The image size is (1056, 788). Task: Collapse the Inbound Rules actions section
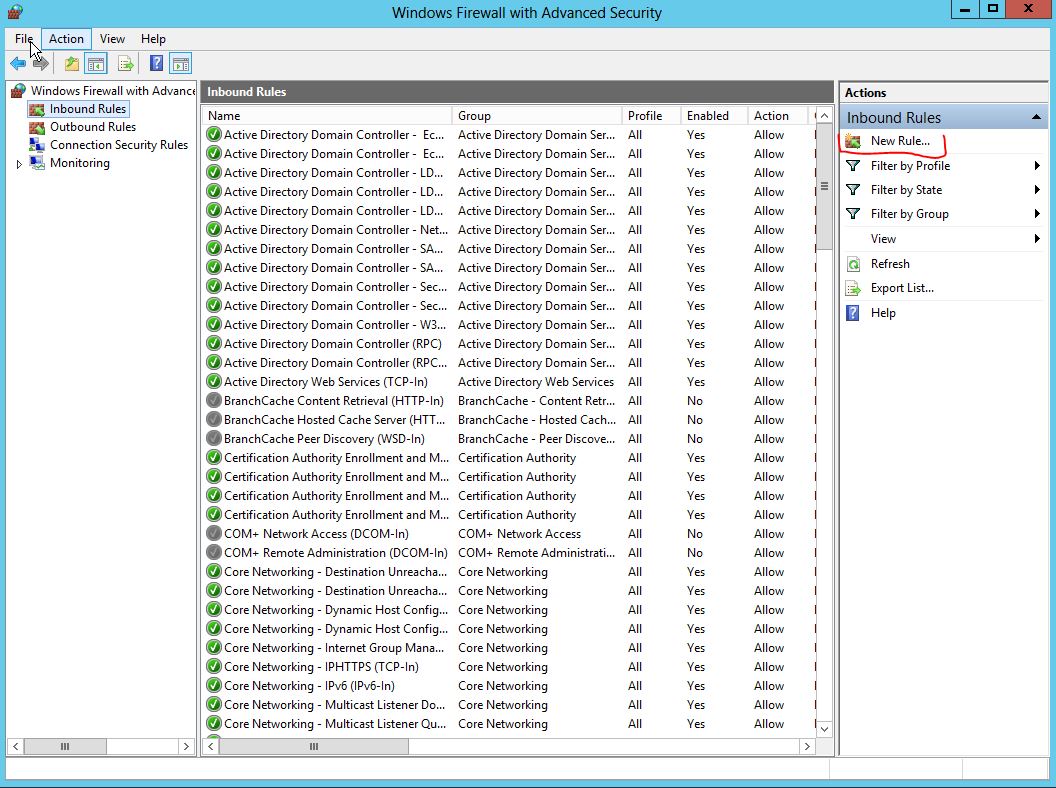point(1036,117)
